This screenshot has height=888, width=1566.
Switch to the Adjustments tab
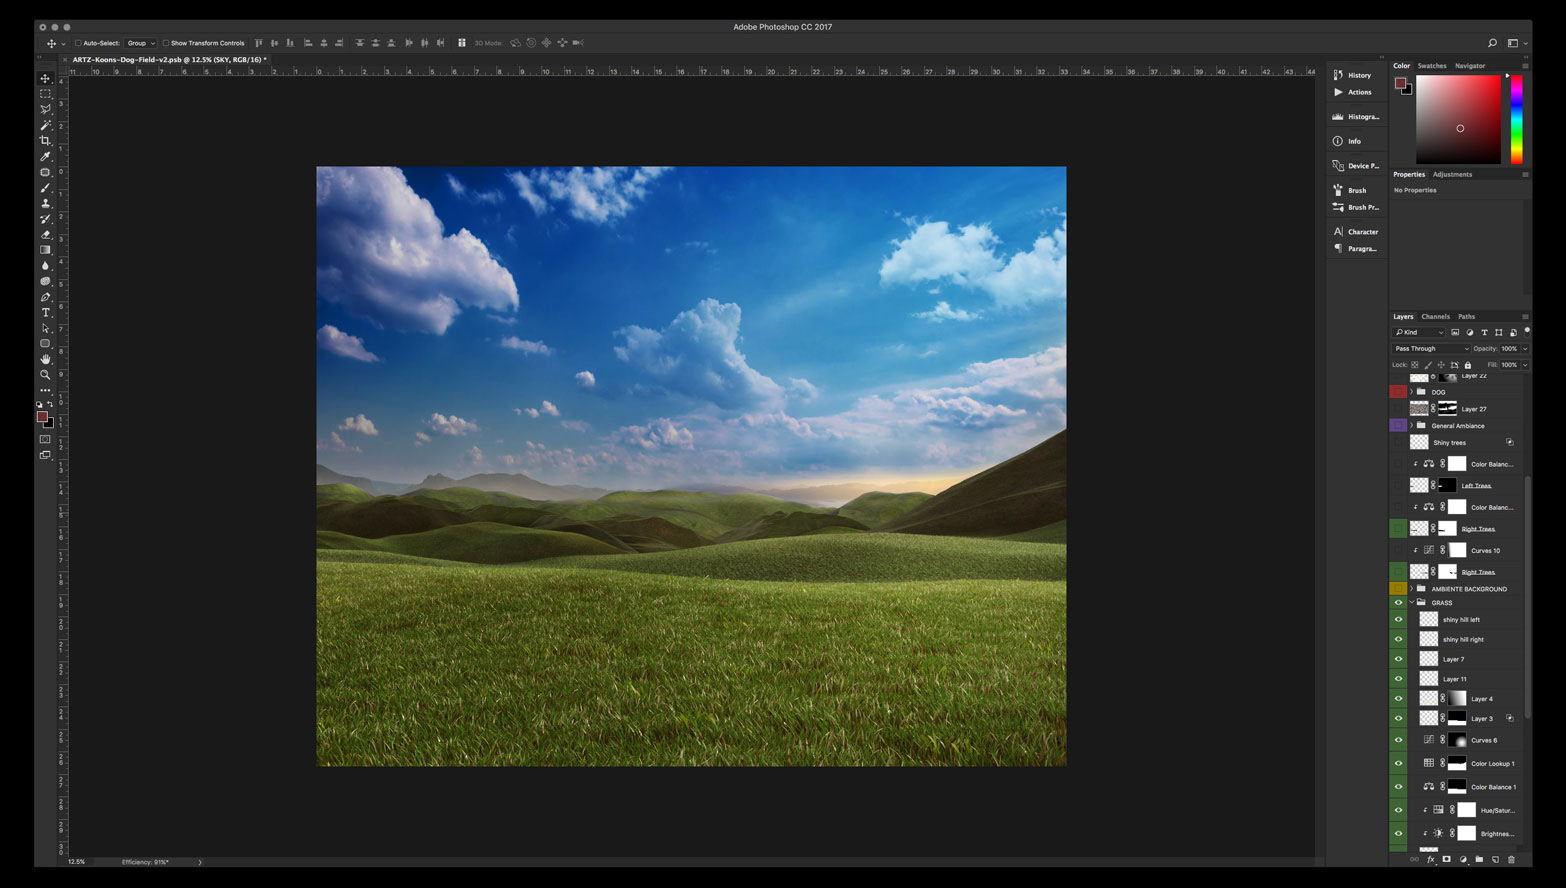(x=1452, y=174)
